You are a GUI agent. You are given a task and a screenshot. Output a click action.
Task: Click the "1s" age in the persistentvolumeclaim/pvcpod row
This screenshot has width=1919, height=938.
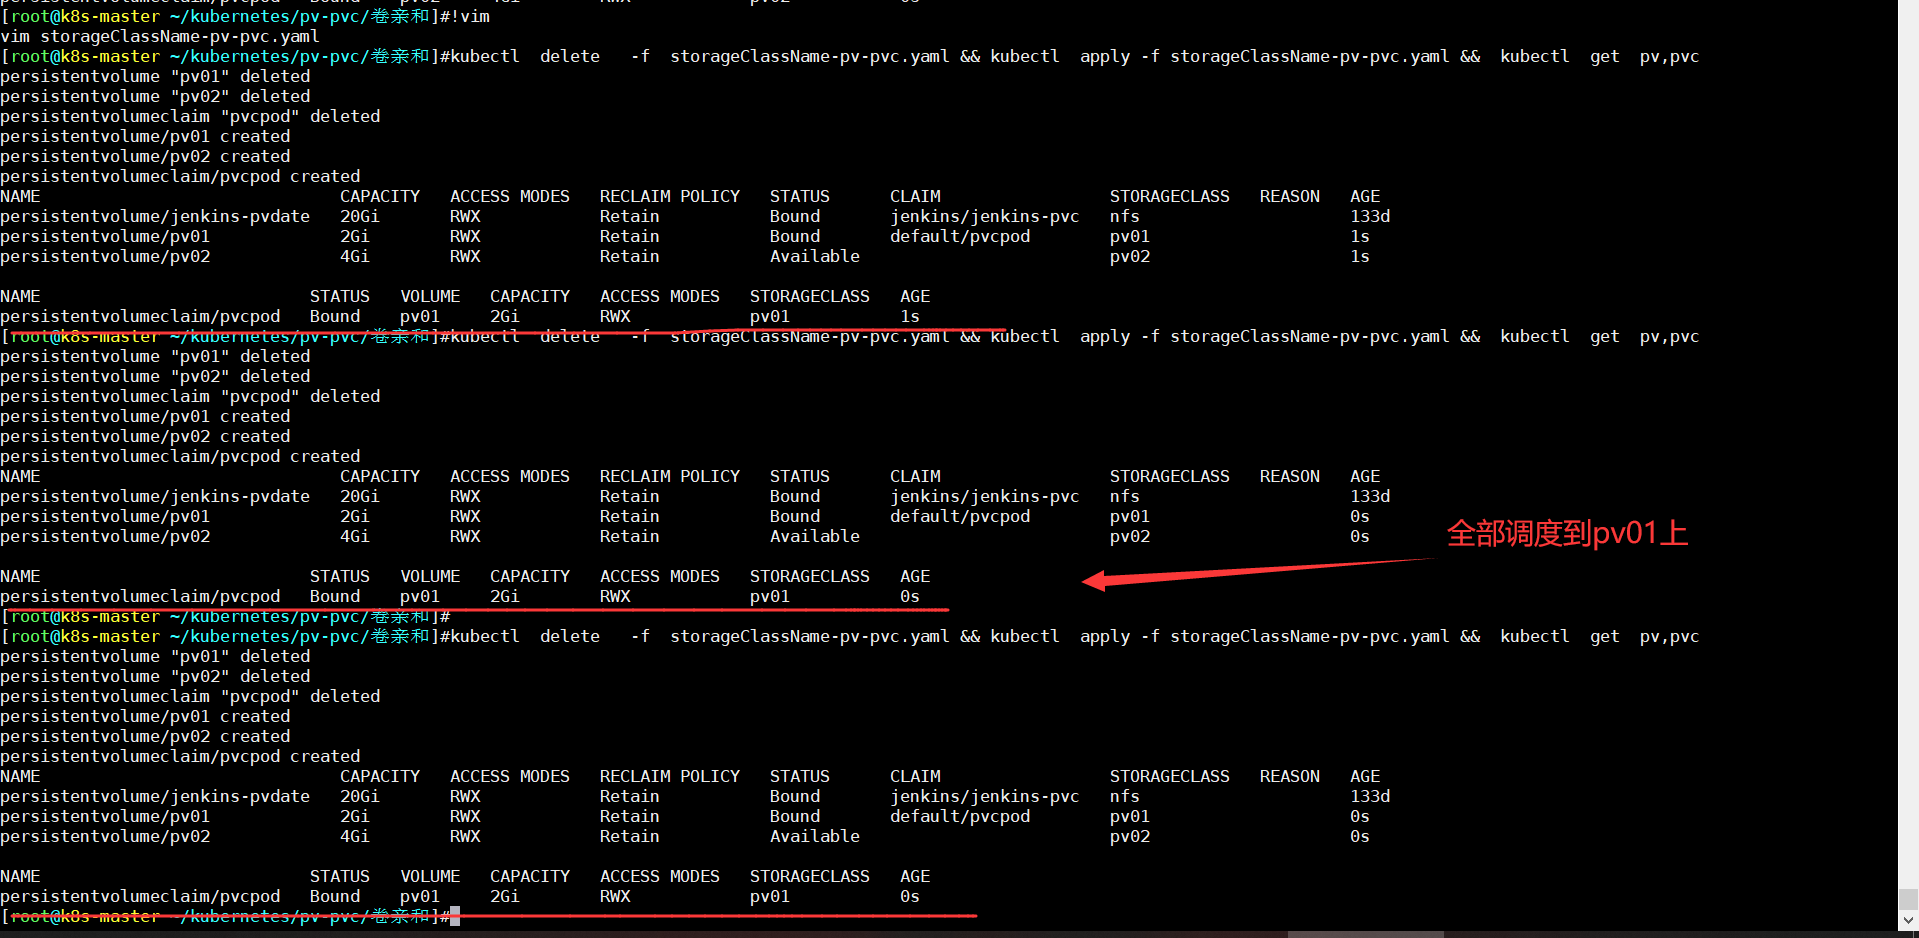pos(910,316)
